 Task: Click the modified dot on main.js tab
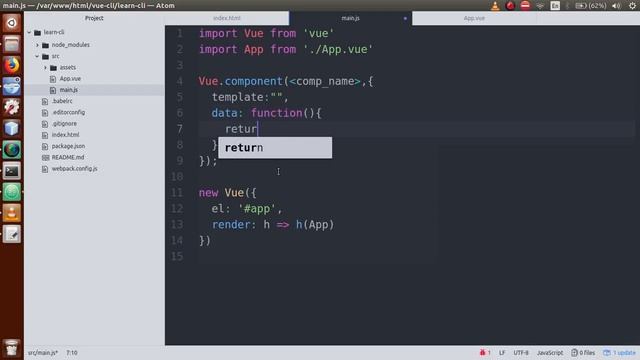[405, 18]
